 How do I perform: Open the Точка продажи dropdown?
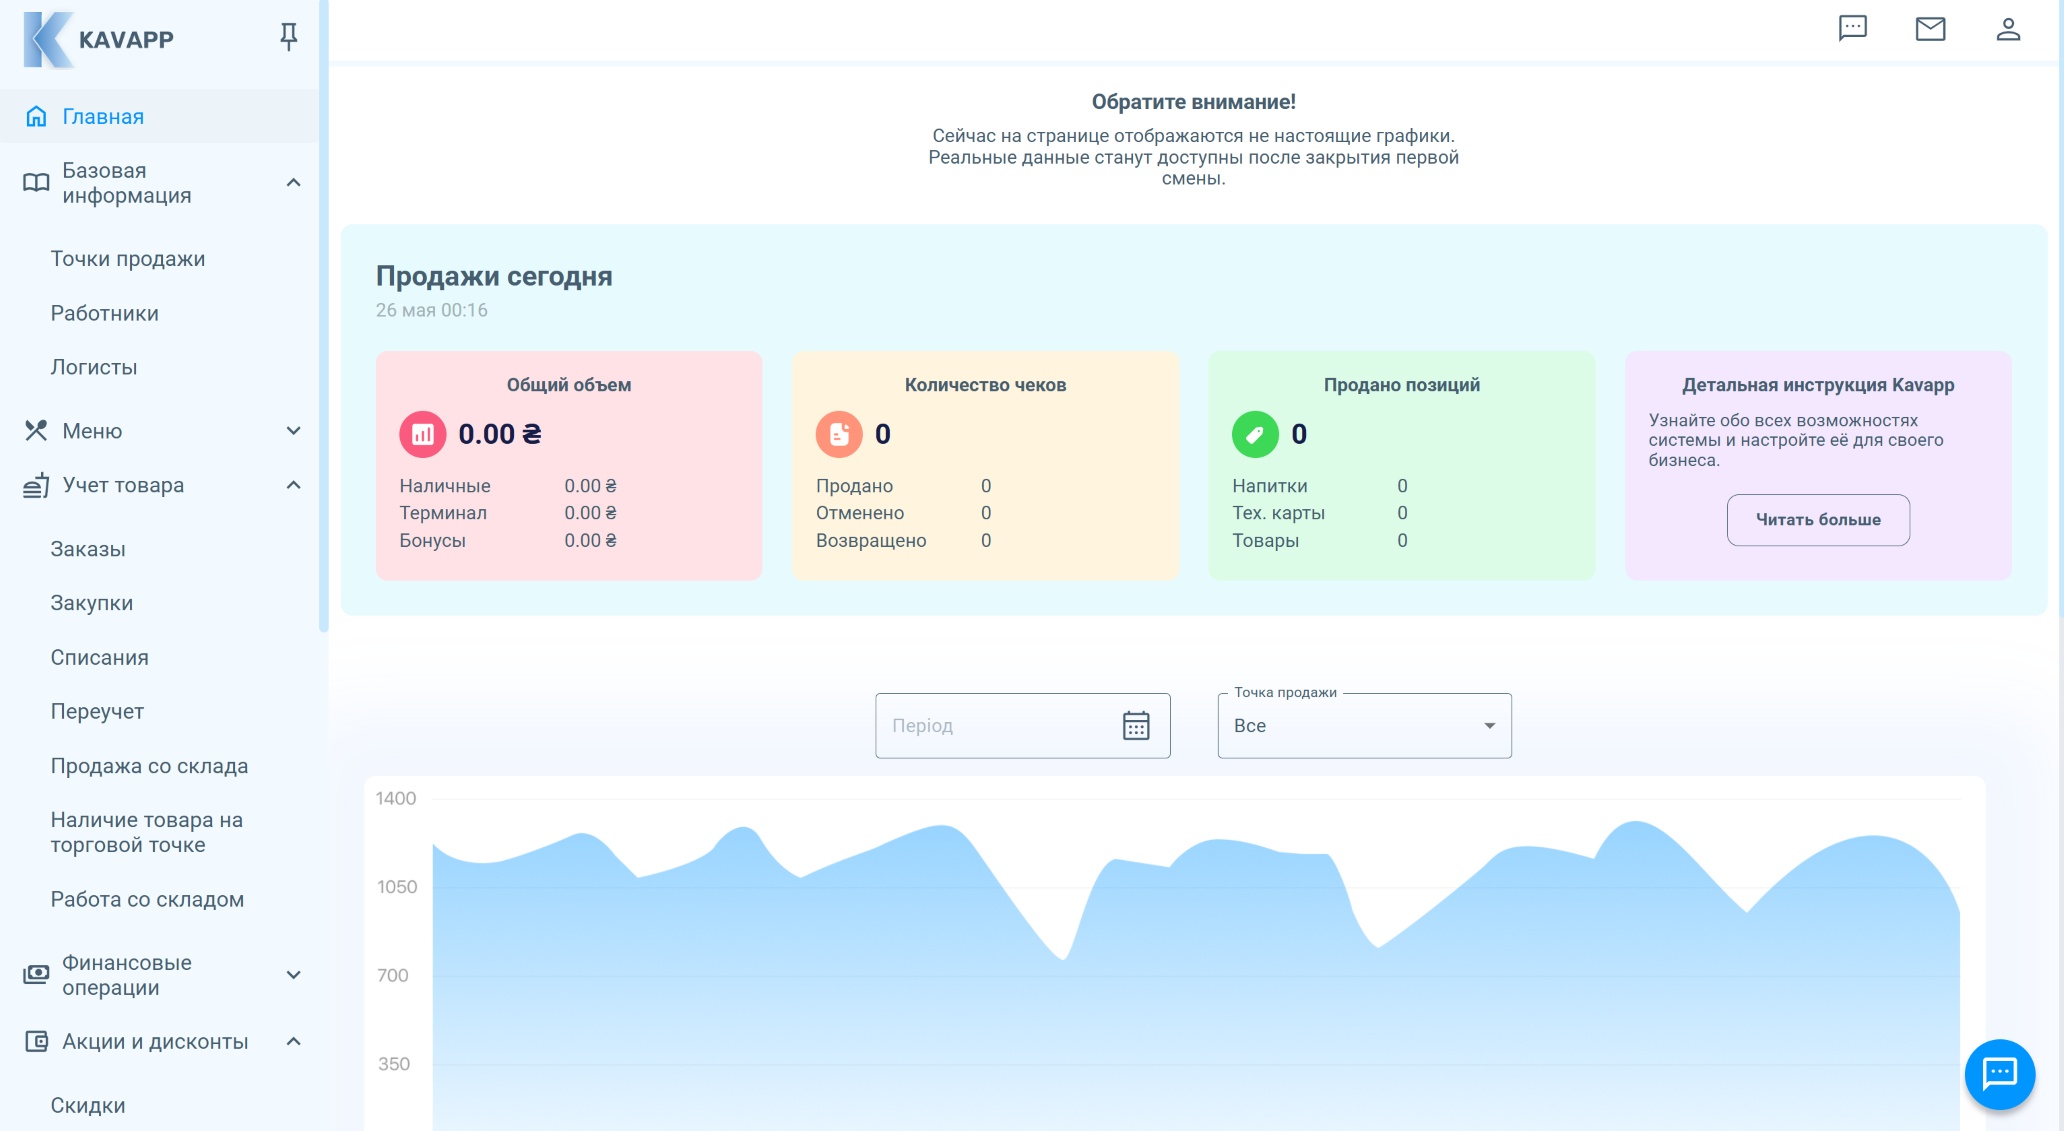click(1364, 725)
